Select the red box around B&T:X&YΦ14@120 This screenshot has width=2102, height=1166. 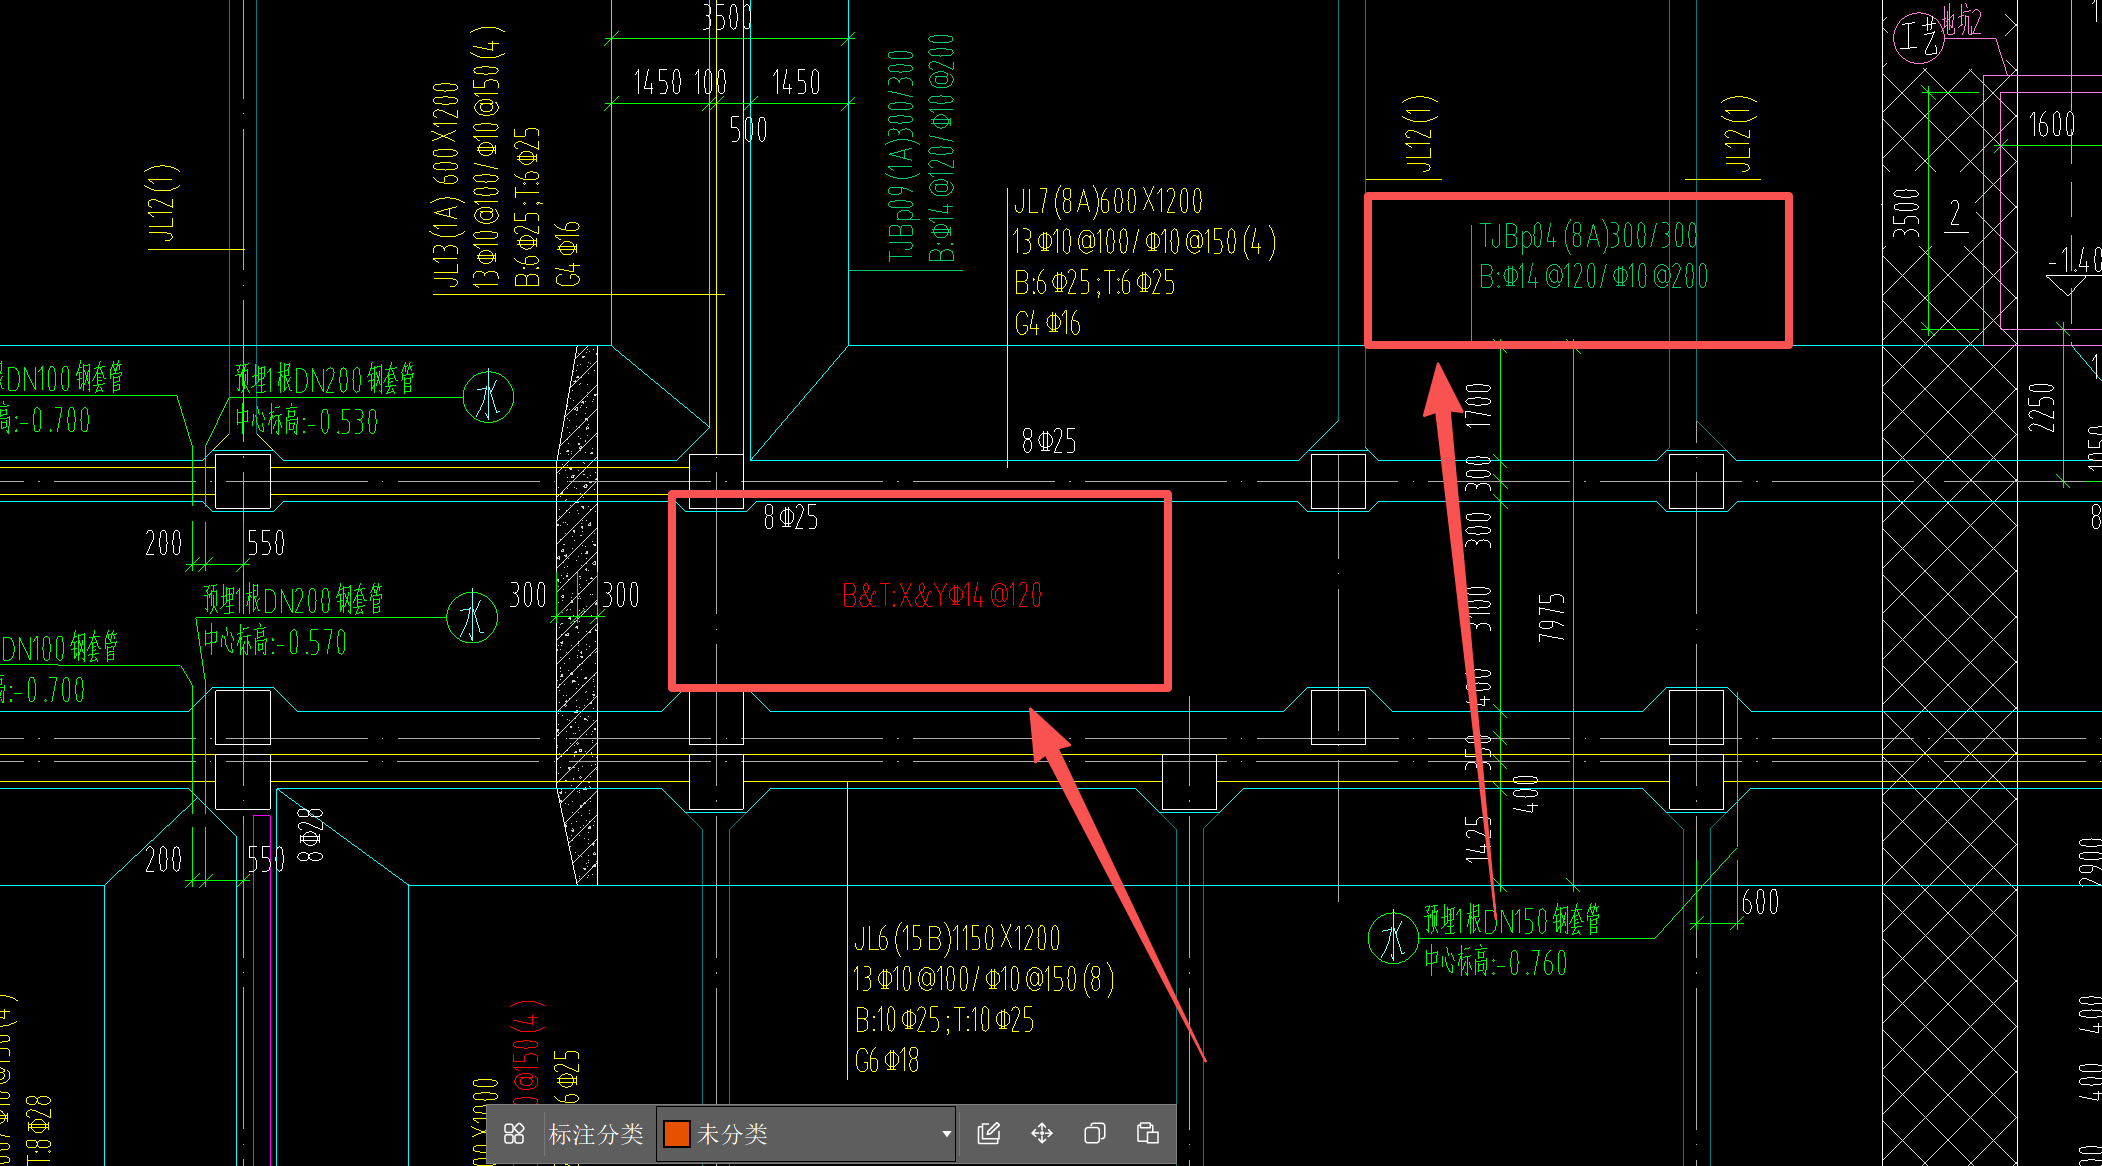tap(919, 495)
